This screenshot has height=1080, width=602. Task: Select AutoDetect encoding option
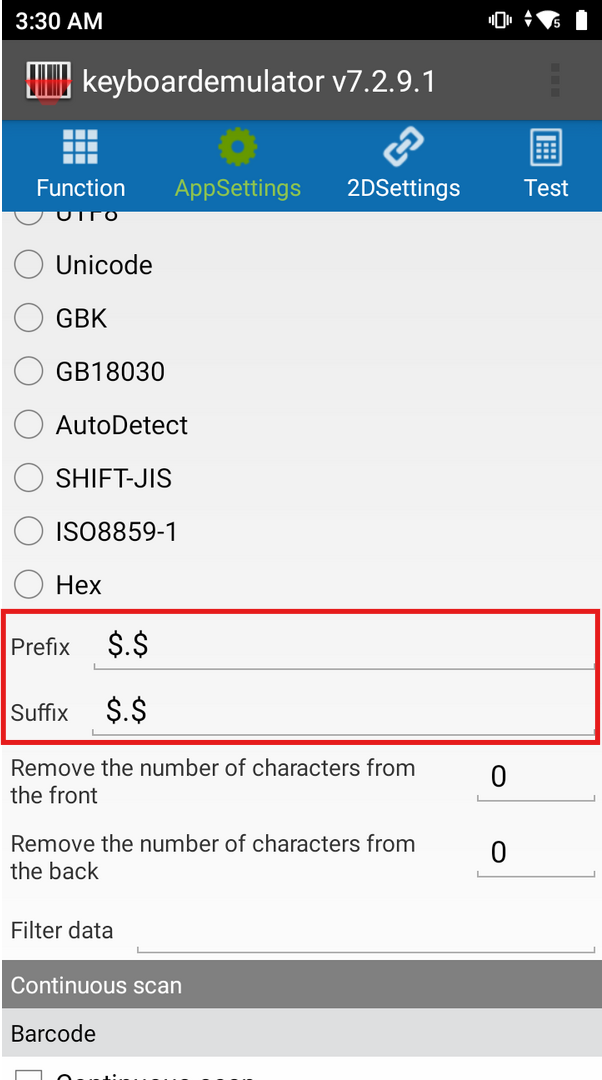pyautogui.click(x=29, y=425)
